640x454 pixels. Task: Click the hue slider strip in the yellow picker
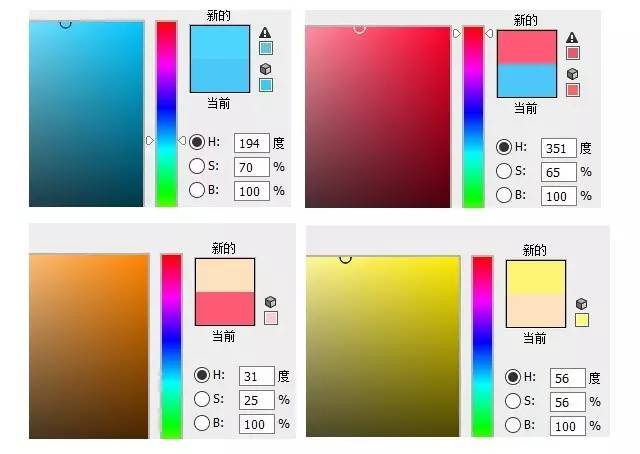[482, 346]
